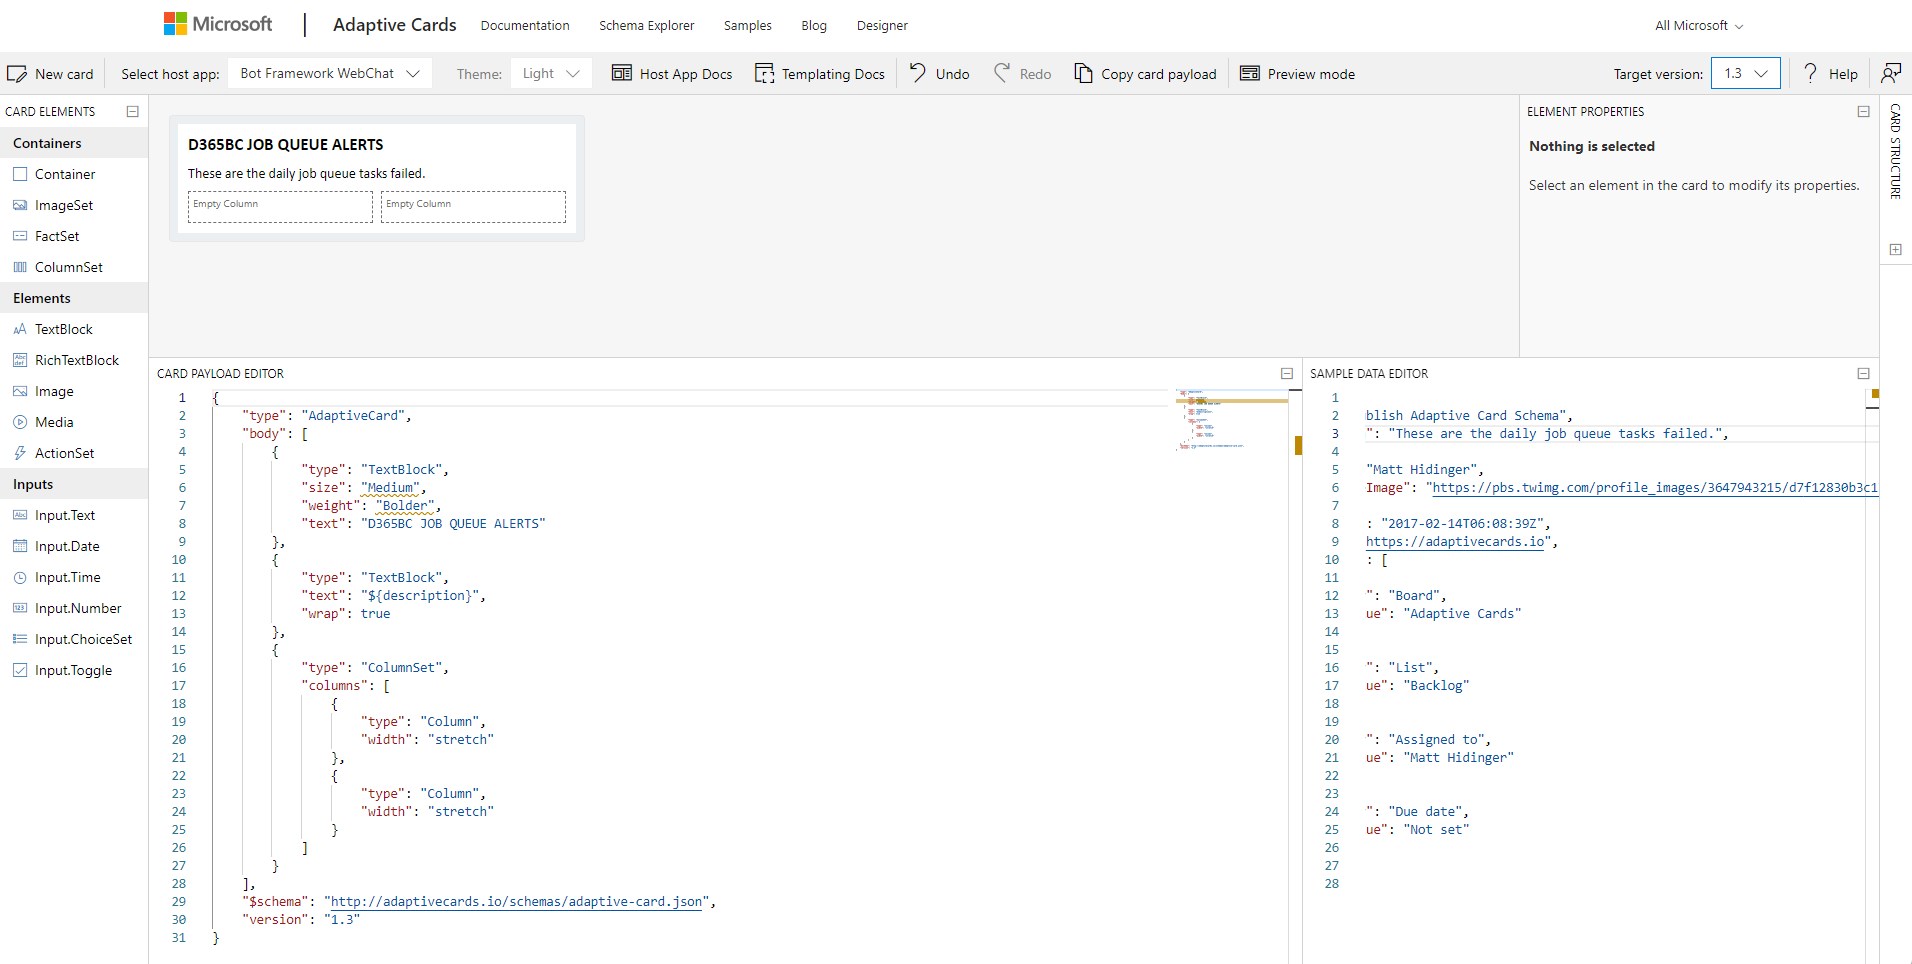Select the first Empty Column in card
This screenshot has height=964, width=1912.
click(280, 207)
